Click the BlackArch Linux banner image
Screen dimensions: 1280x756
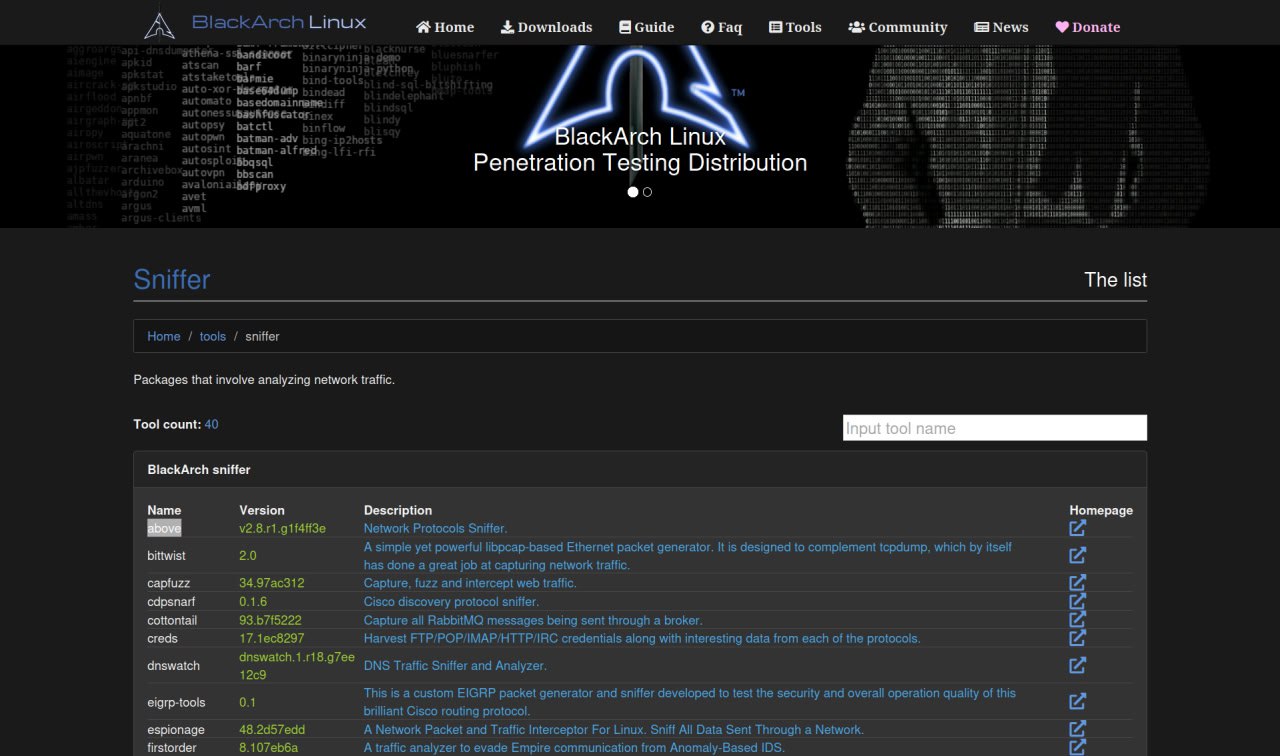[640, 136]
